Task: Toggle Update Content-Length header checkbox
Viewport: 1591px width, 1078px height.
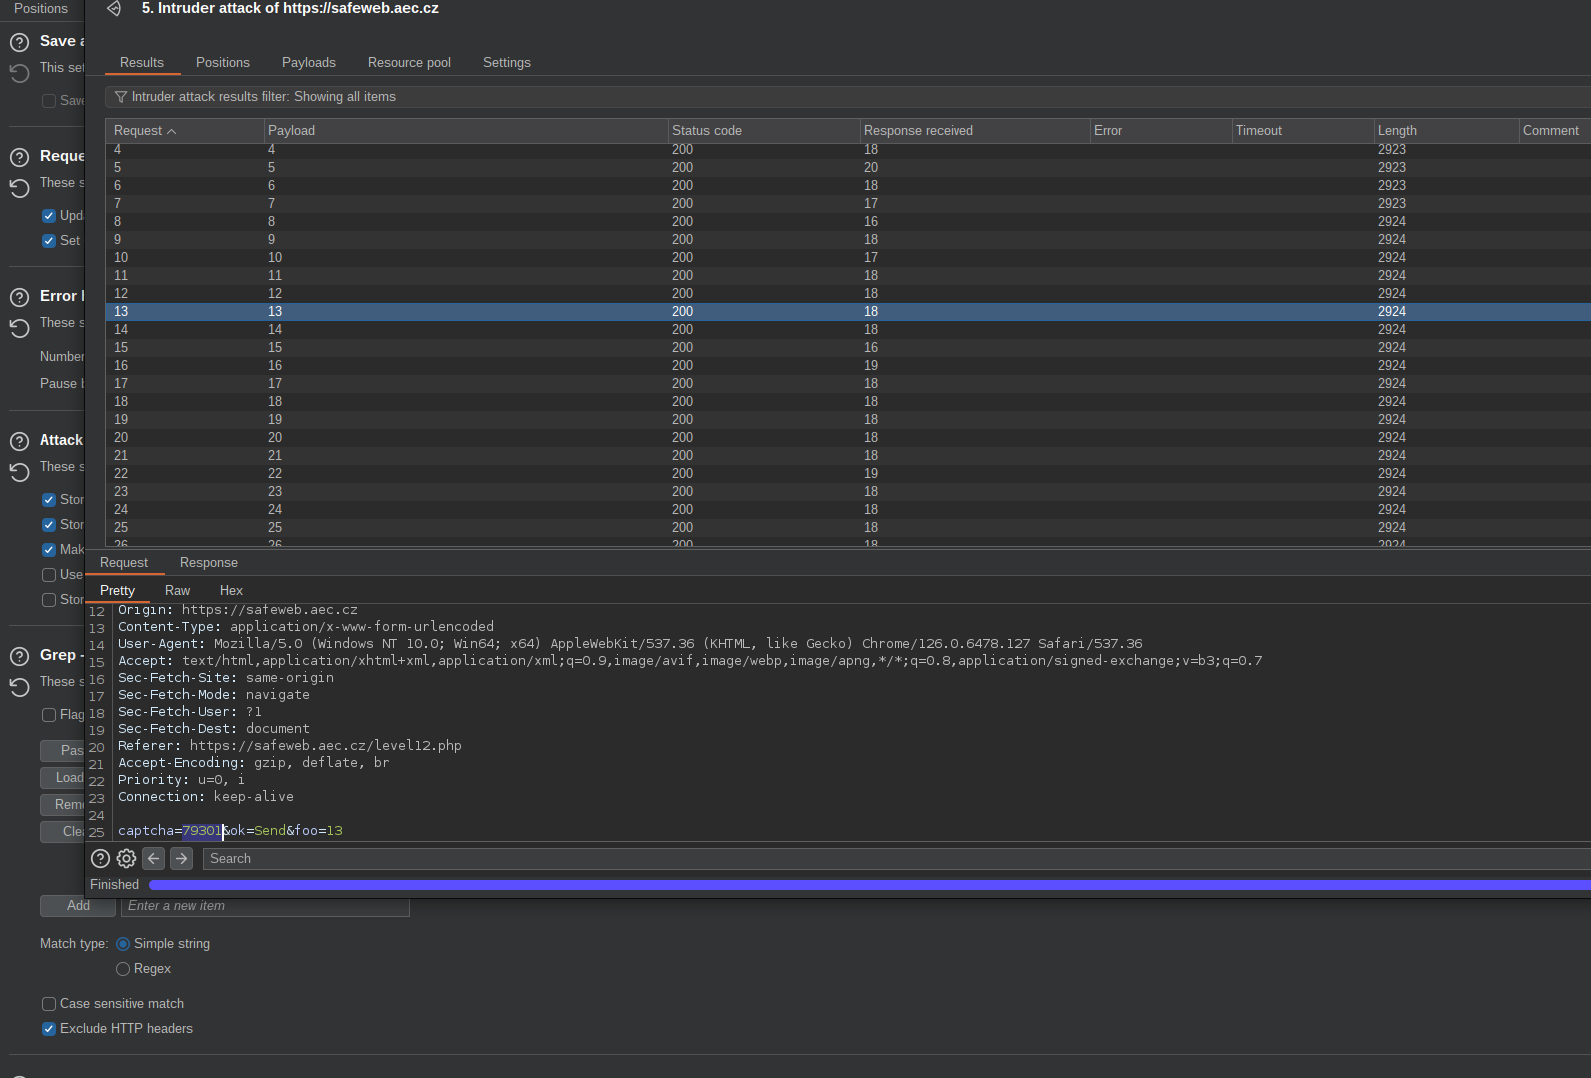Action: click(49, 216)
